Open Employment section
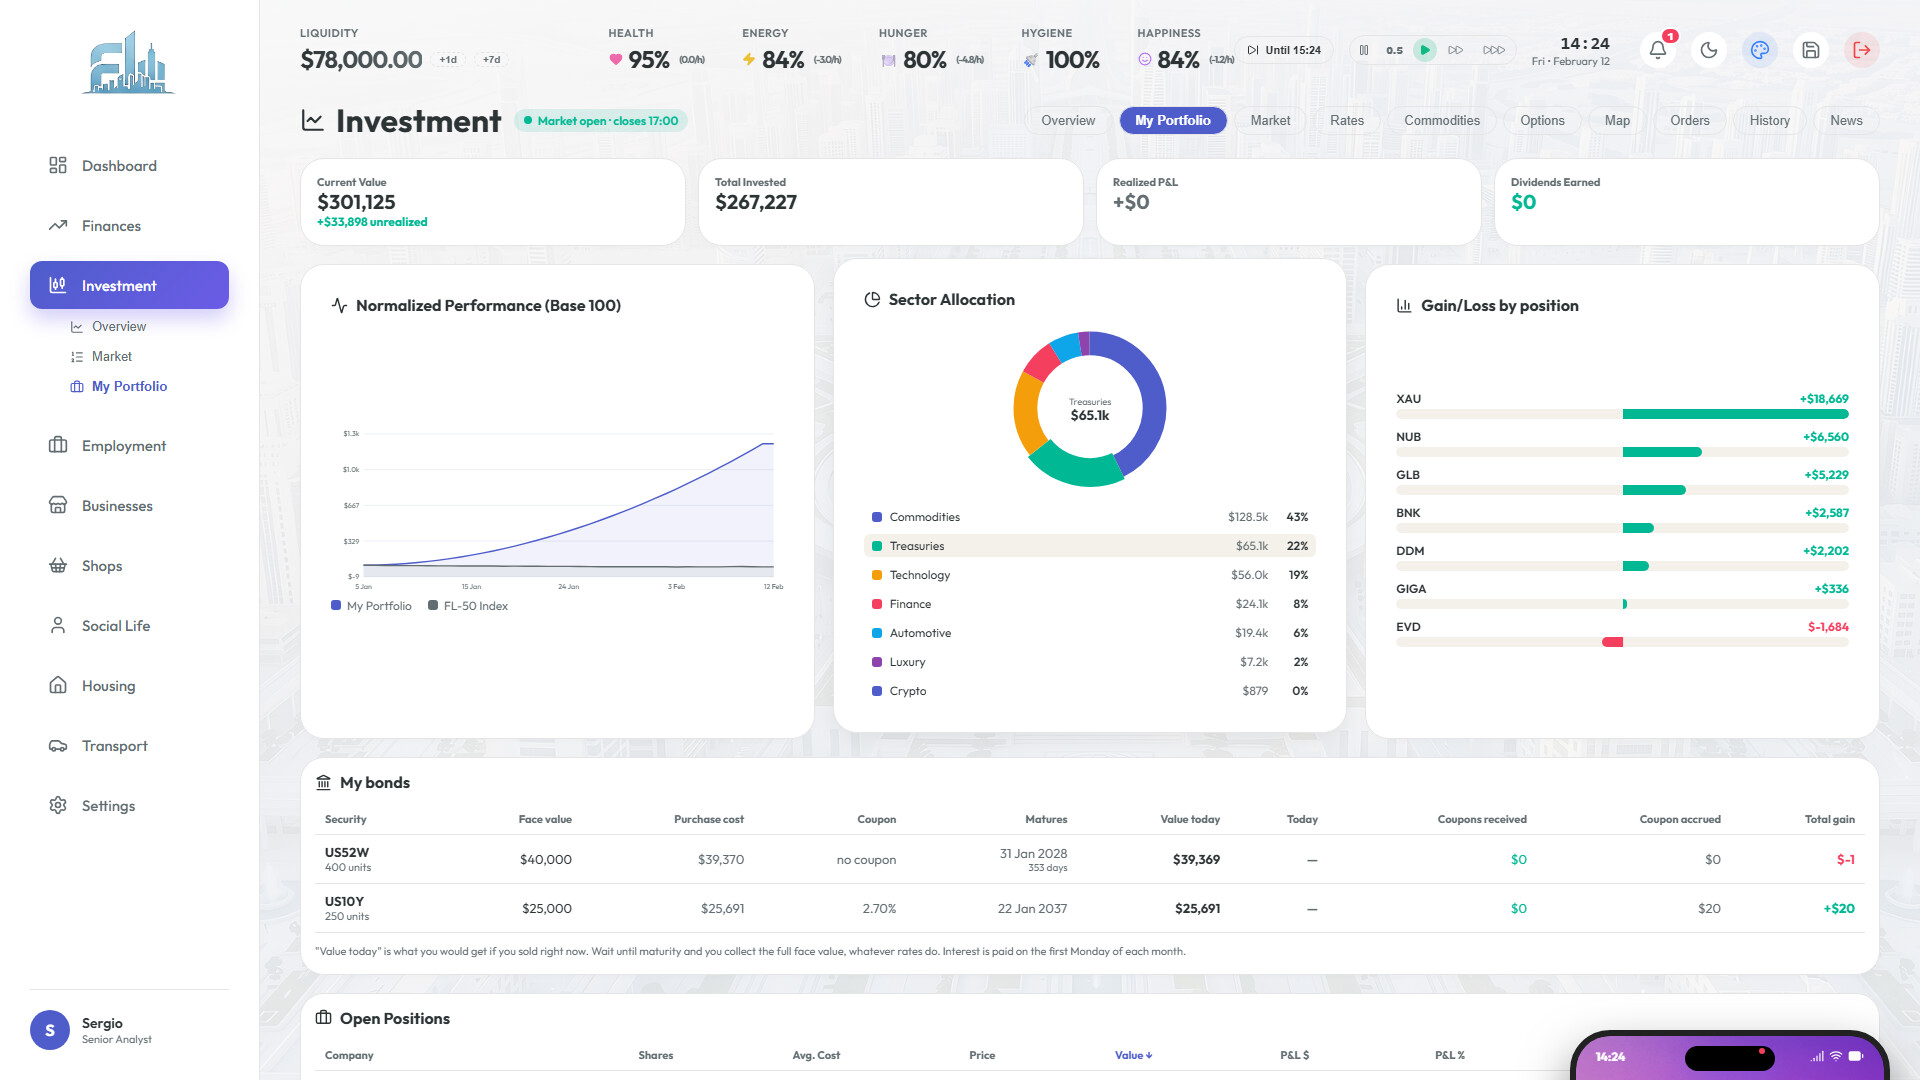 pyautogui.click(x=129, y=446)
